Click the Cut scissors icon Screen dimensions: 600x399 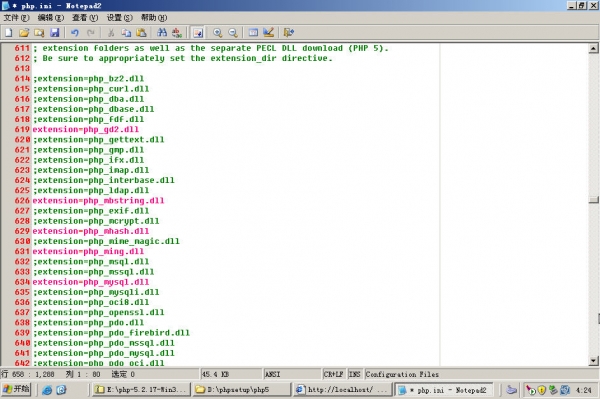pyautogui.click(x=111, y=33)
